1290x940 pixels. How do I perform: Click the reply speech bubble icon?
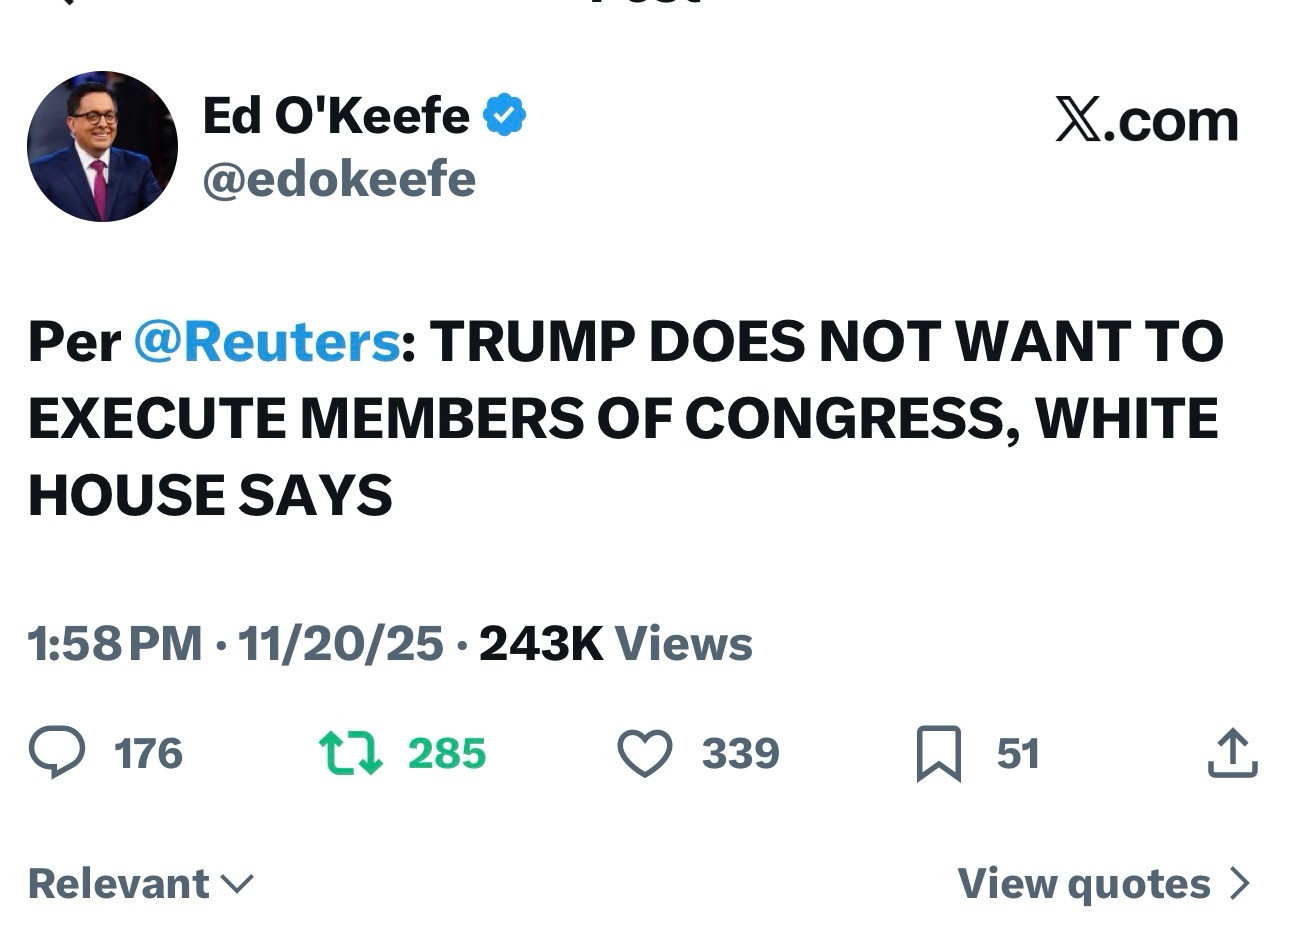pos(57,753)
